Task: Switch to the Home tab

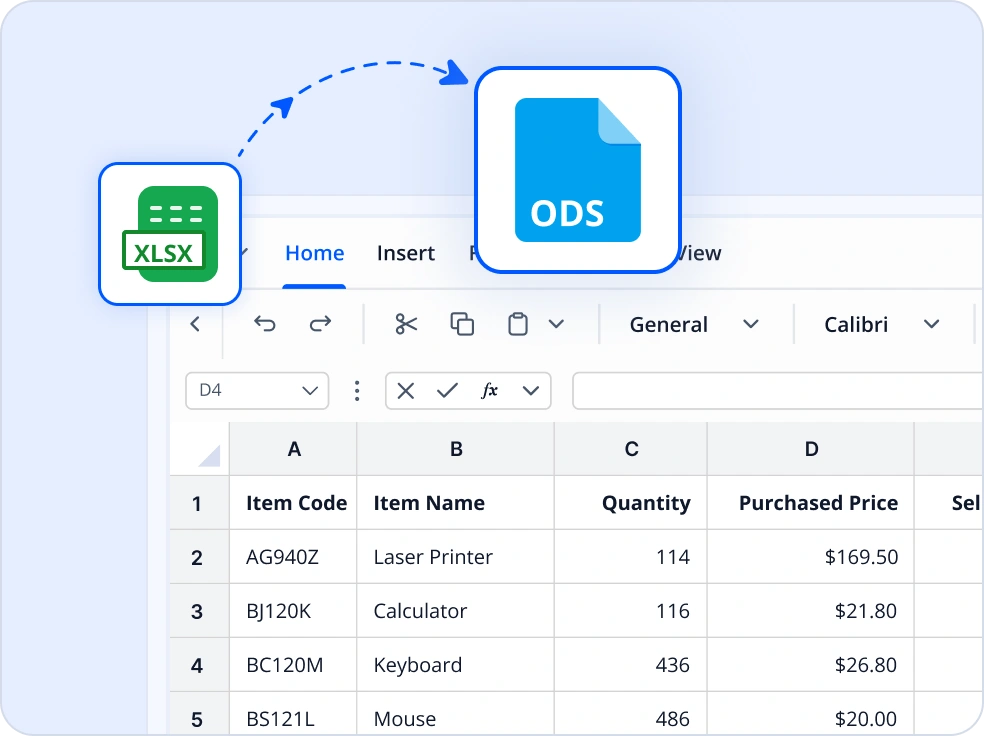Action: point(314,253)
